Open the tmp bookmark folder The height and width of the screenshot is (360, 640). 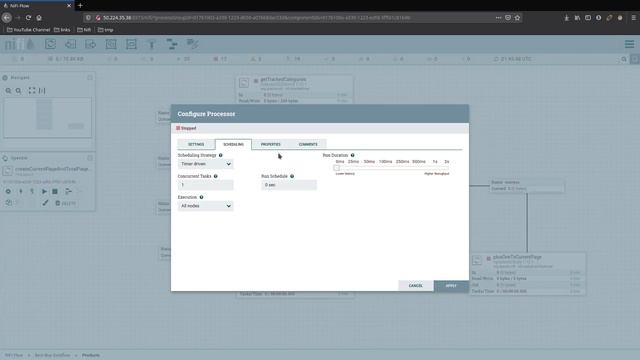point(105,30)
